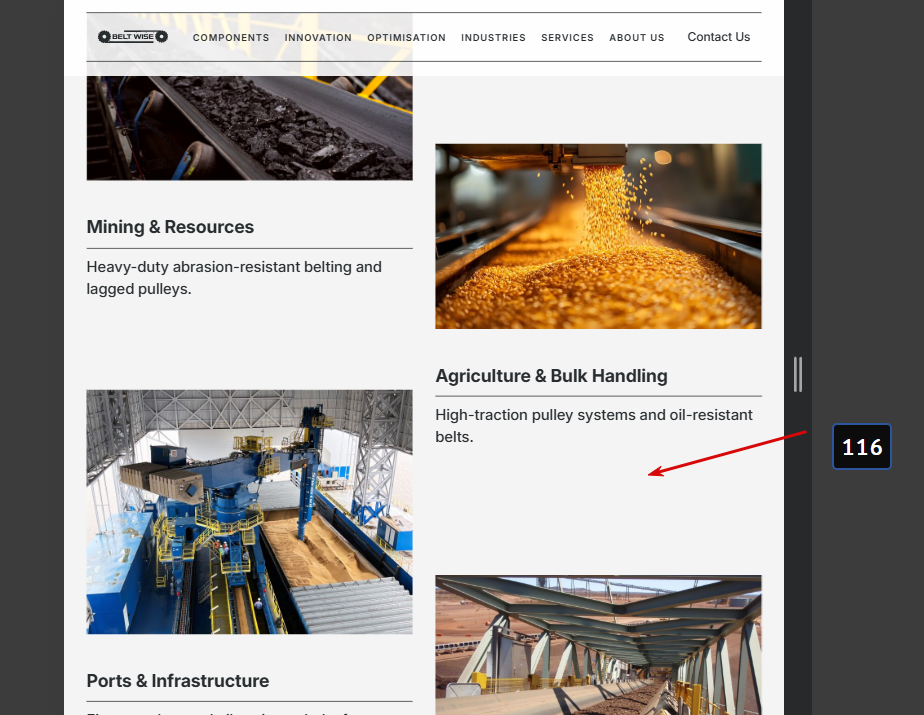This screenshot has height=715, width=924.
Task: Grab the preview pane drag handle
Action: (x=798, y=374)
